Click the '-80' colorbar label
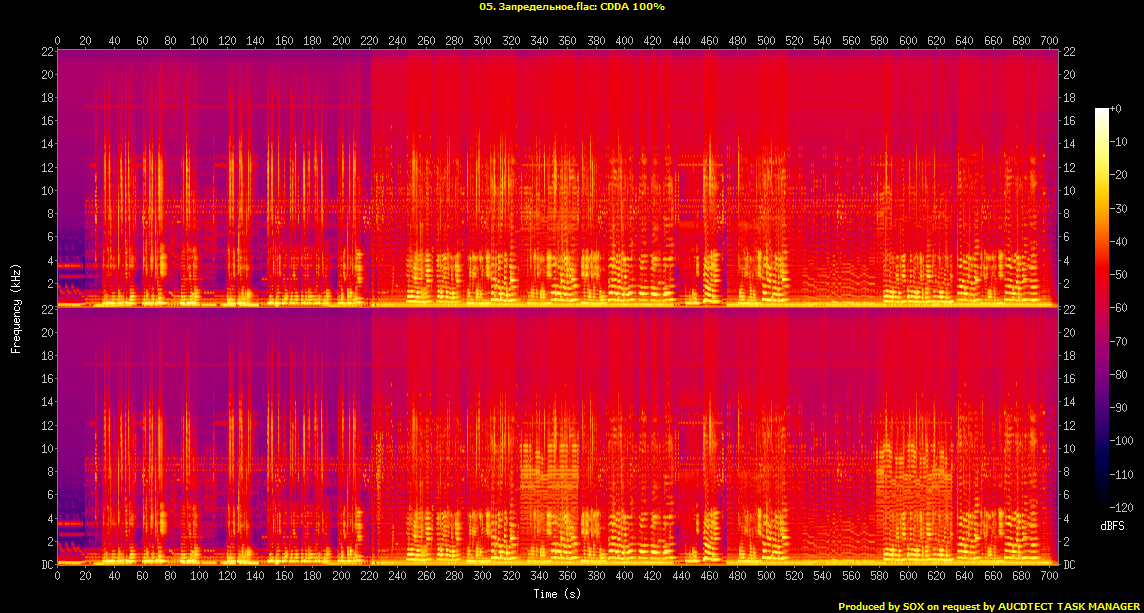 point(1117,374)
